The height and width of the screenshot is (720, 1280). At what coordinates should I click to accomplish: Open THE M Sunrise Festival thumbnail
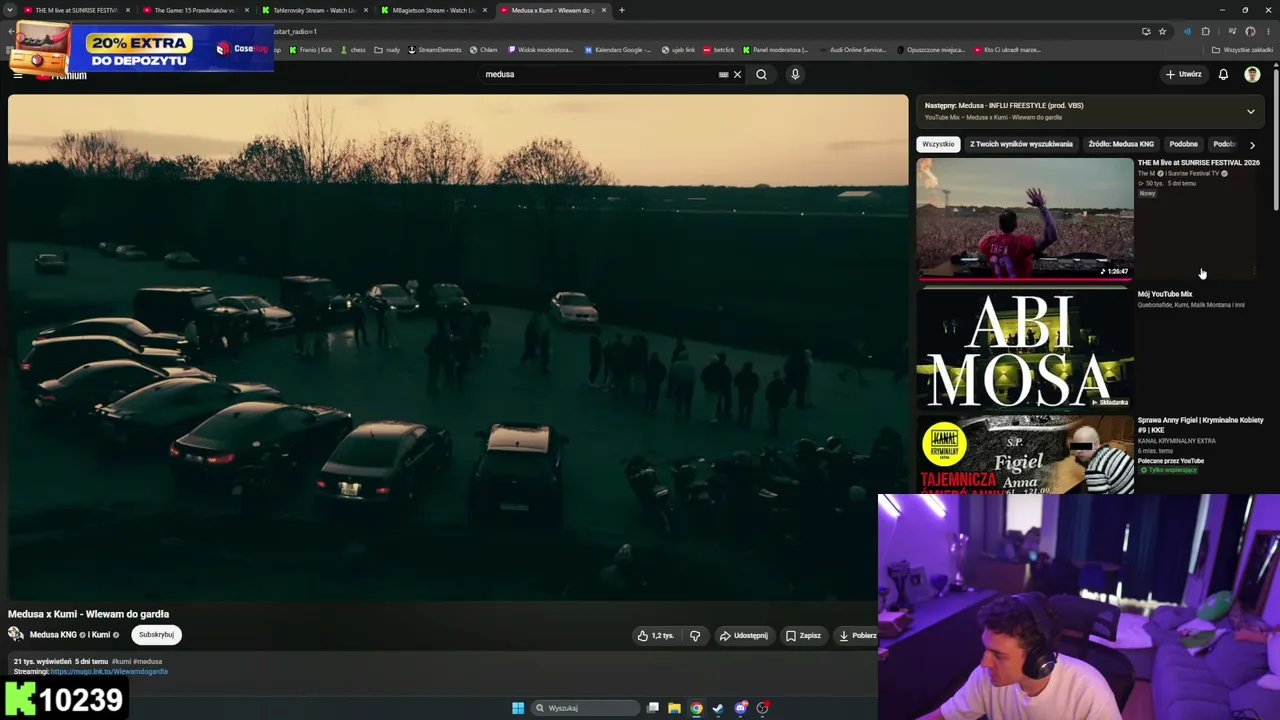1025,219
